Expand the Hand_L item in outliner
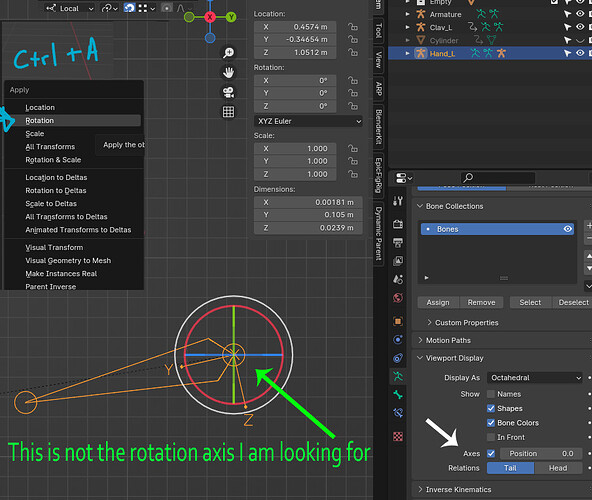The height and width of the screenshot is (500, 592). (407, 53)
